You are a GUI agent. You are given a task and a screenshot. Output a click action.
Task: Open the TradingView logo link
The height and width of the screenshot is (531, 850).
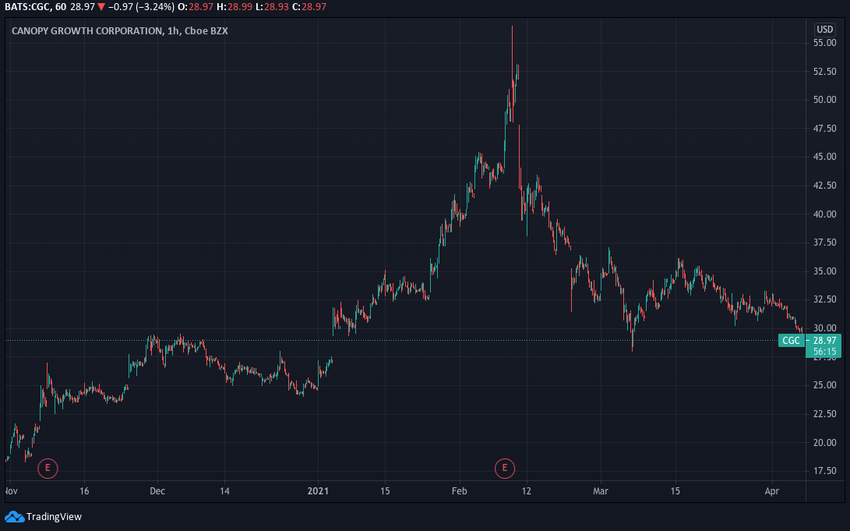43,516
